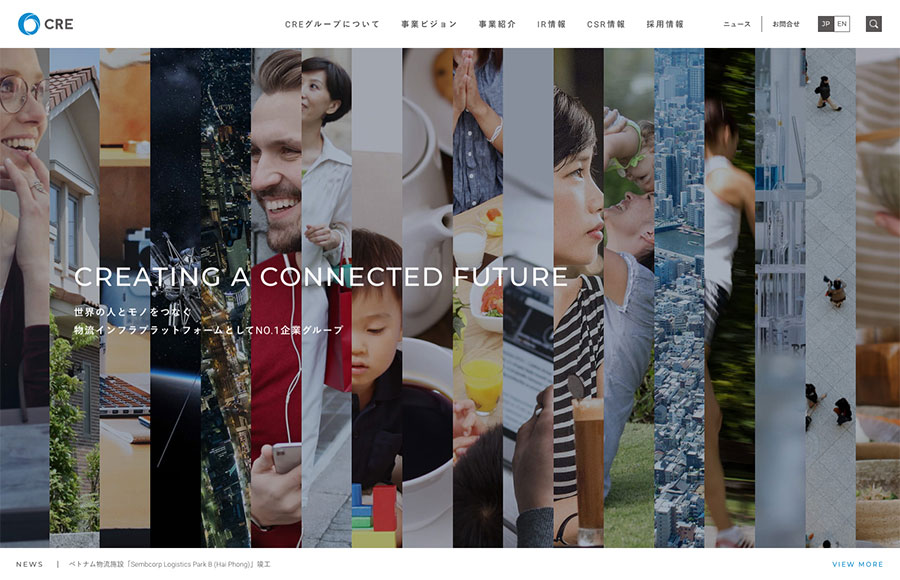Image resolution: width=900 pixels, height=580 pixels.
Task: Open the IR情報 menu item
Action: (551, 24)
